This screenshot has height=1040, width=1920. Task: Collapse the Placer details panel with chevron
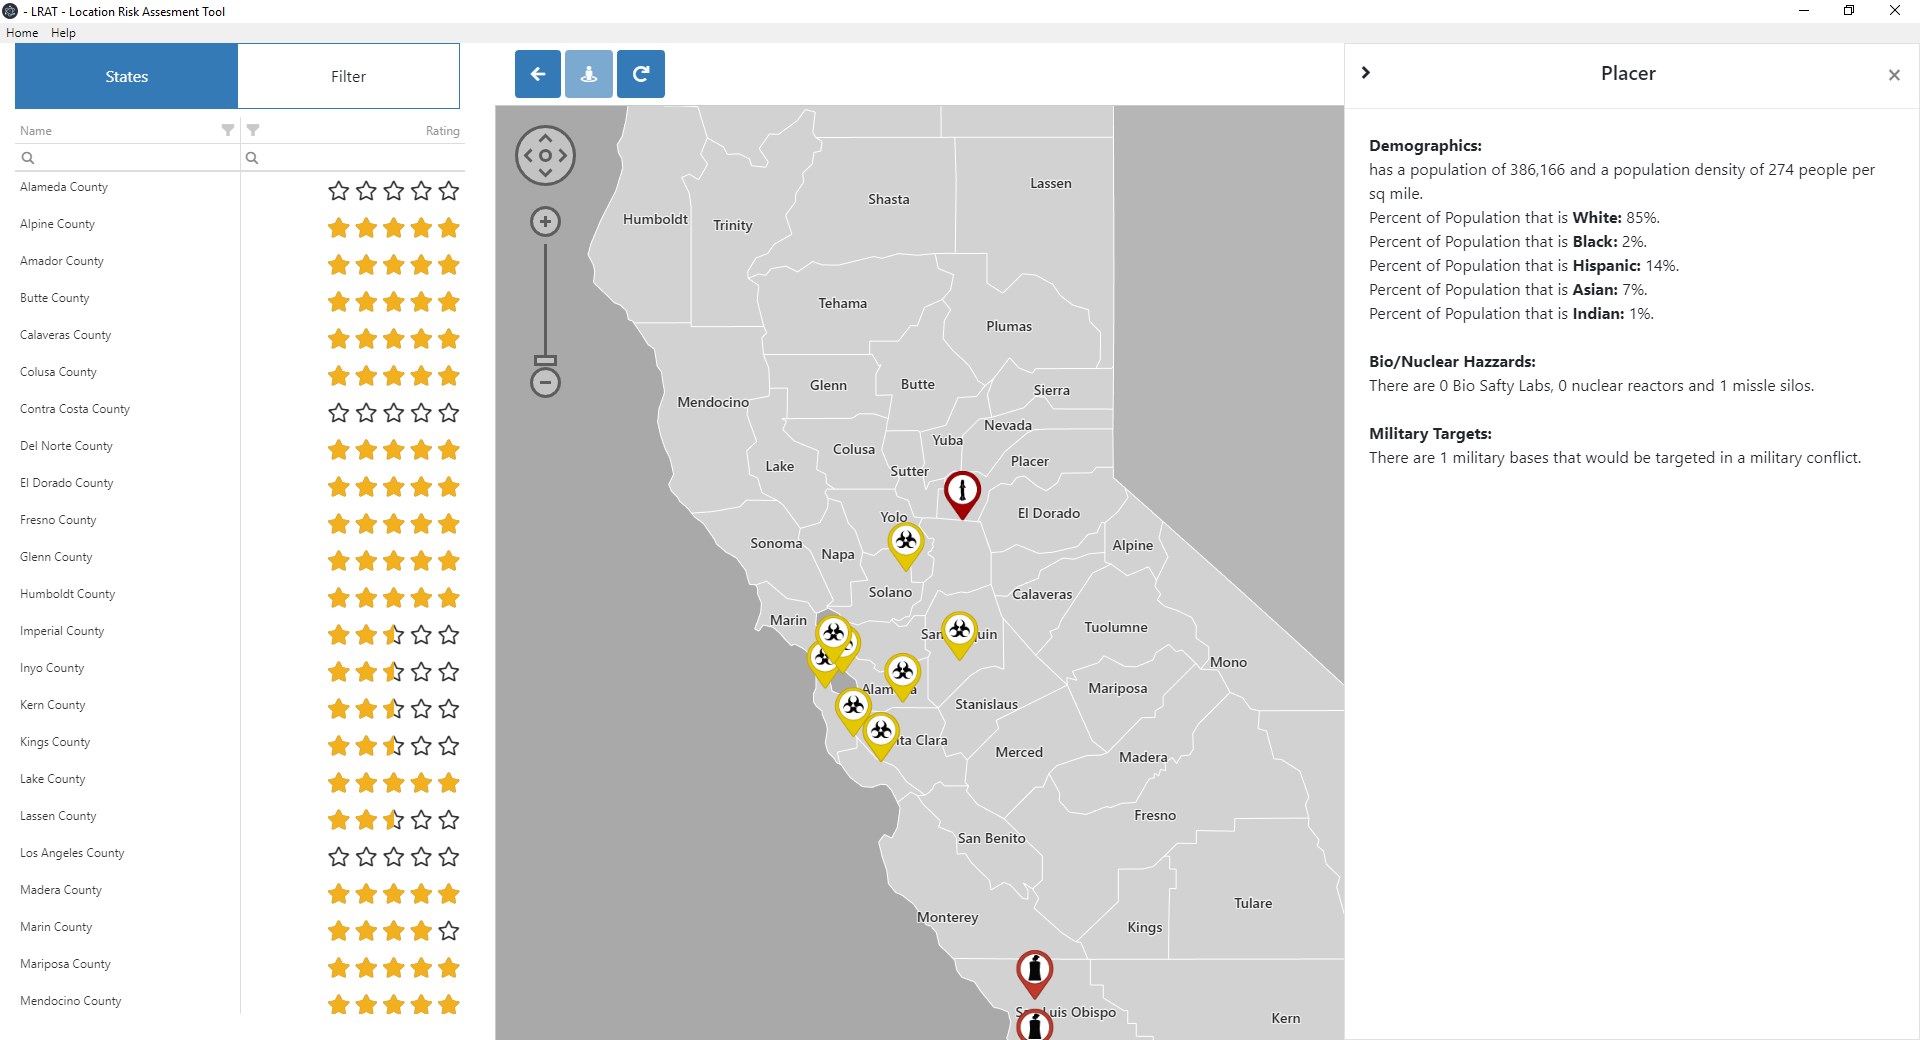(1366, 72)
